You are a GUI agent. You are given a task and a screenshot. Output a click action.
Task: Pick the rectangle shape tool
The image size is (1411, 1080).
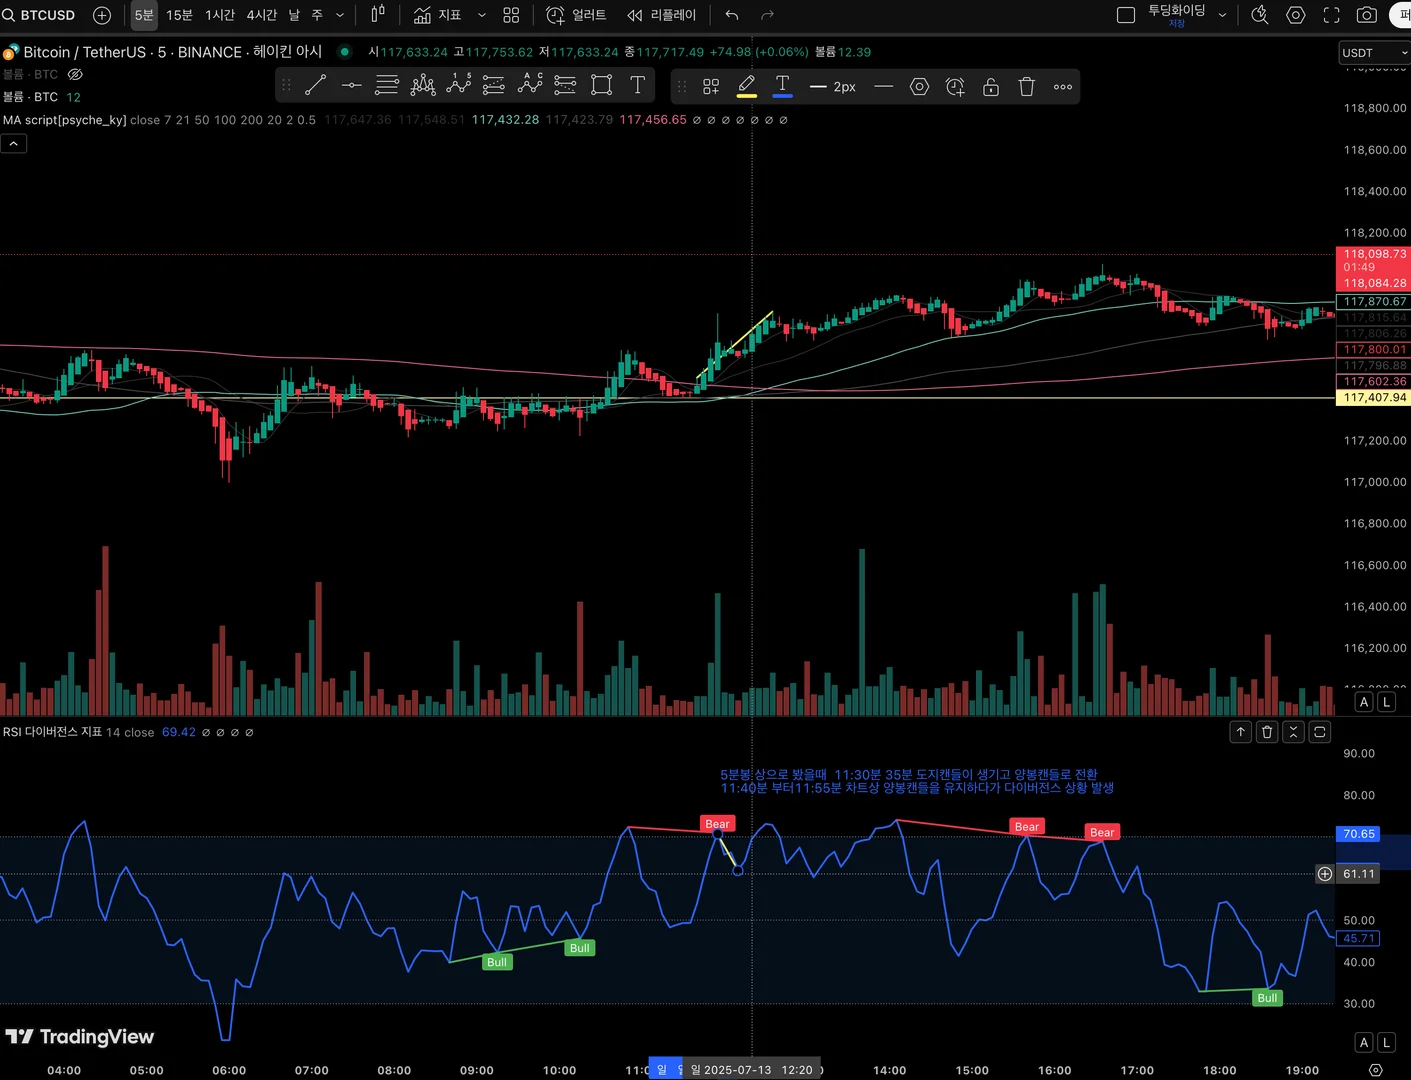601,86
